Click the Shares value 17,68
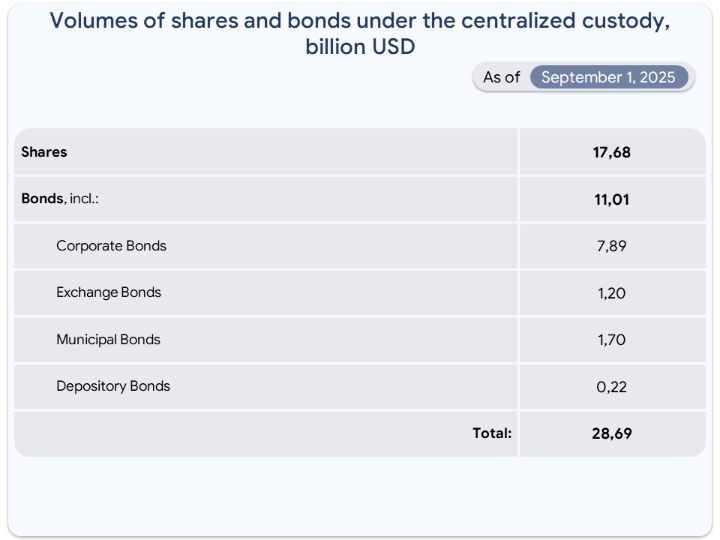Viewport: 720px width, 540px height. click(x=611, y=153)
